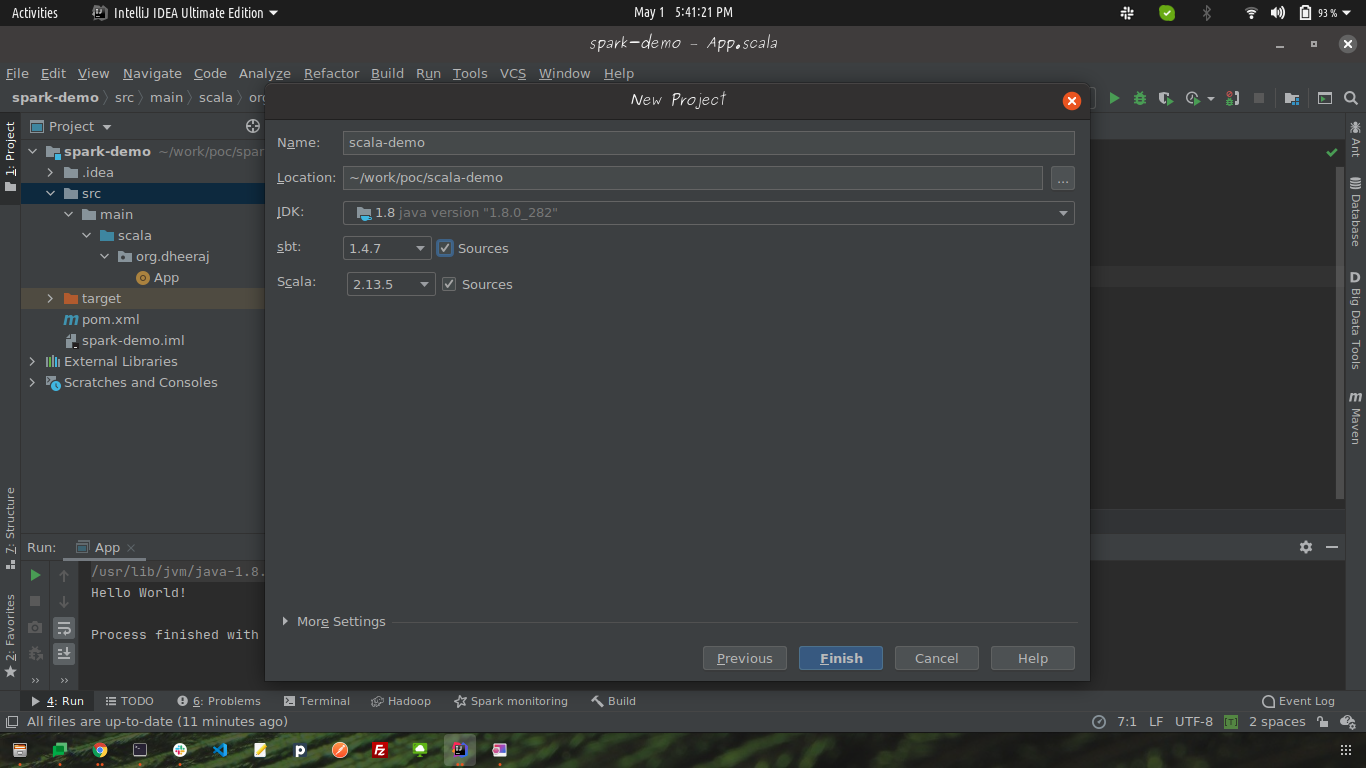This screenshot has width=1366, height=768.
Task: Open the Database tool window
Action: coord(1355,211)
